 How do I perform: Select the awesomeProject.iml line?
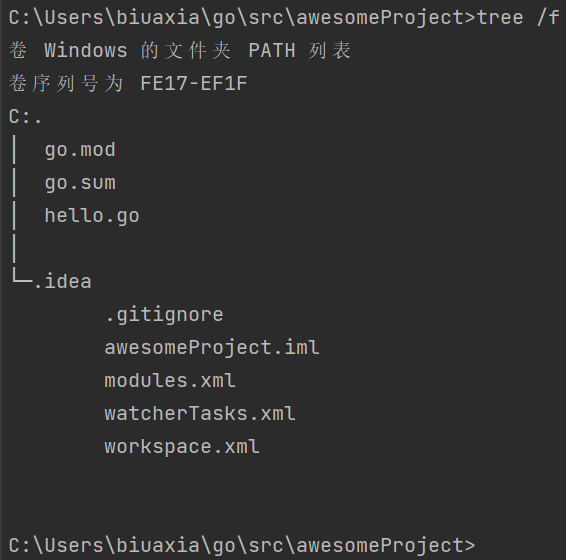(x=212, y=347)
